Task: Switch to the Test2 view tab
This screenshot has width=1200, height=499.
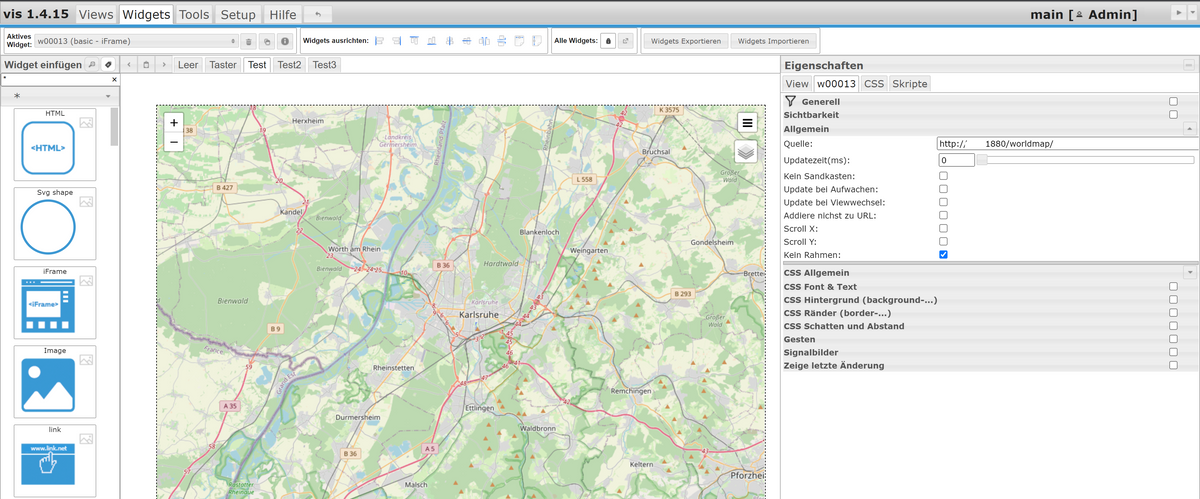Action: coord(289,65)
